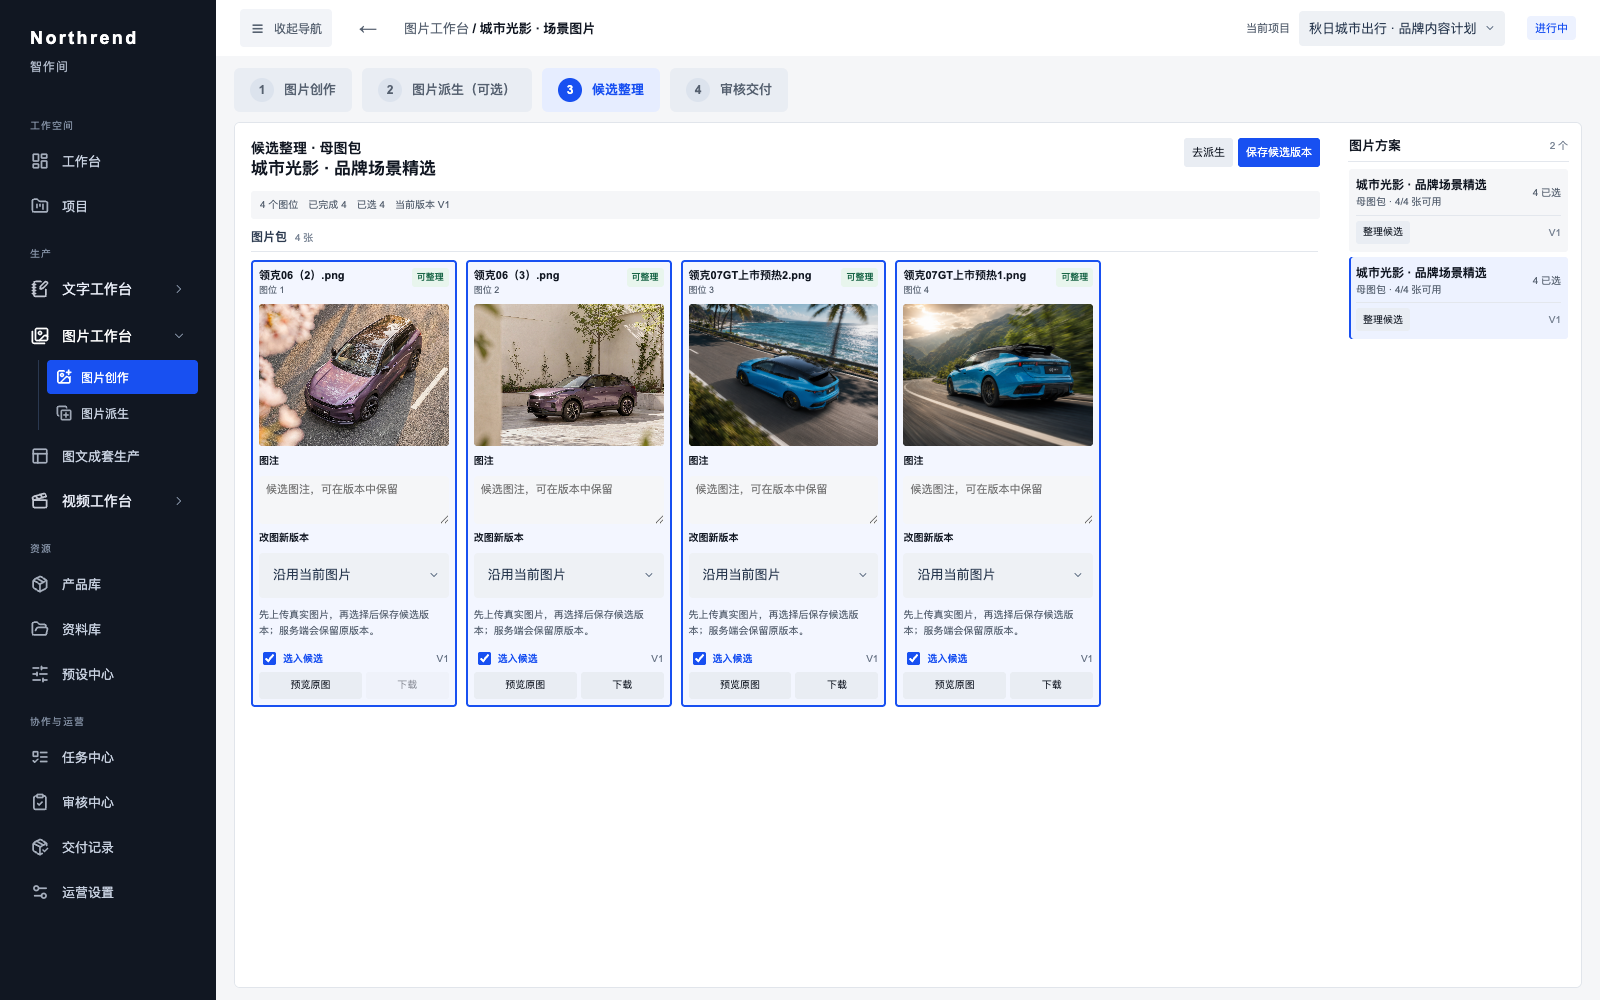
Task: Uncheck 选入候选 for 领克07GT上市预热1.png
Action: [x=913, y=658]
